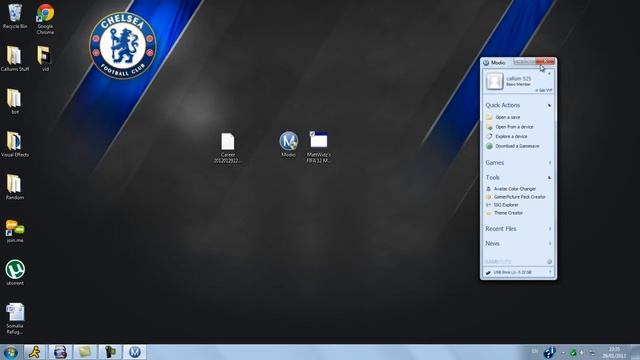640x360 pixels.
Task: Click the Modio taskbar button
Action: pos(135,352)
